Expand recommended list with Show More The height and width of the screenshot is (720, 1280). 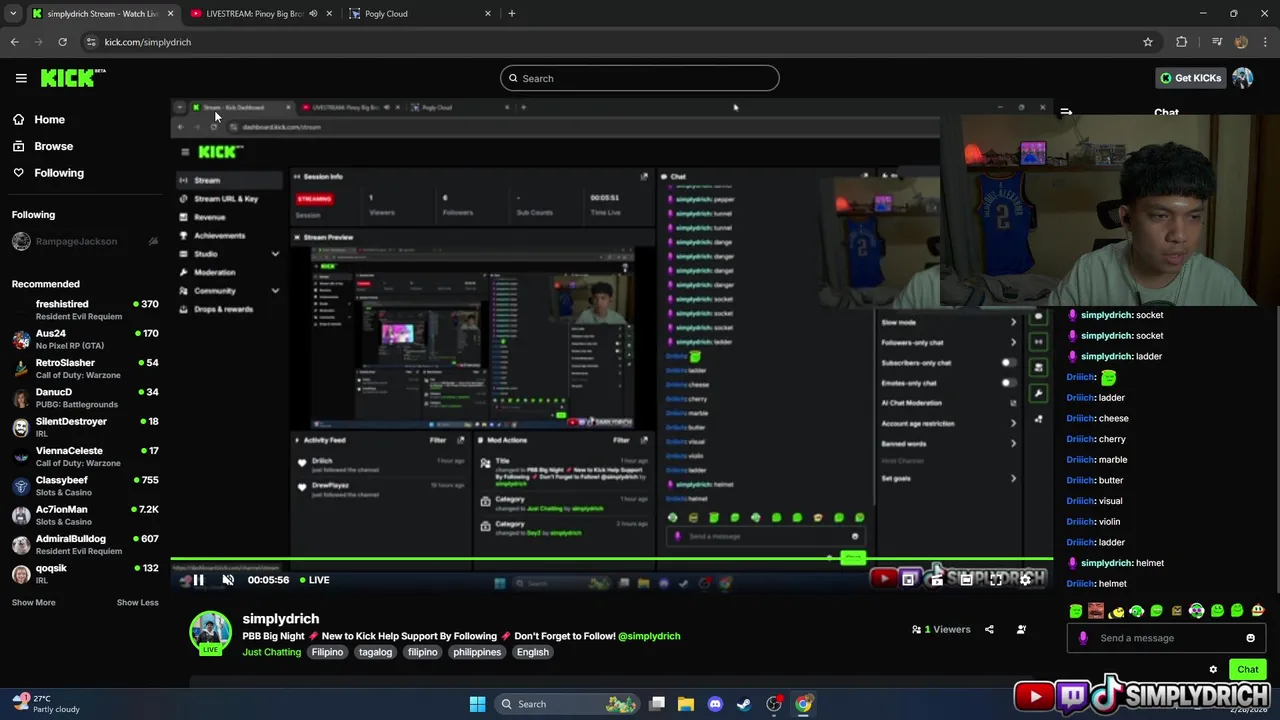tap(33, 603)
